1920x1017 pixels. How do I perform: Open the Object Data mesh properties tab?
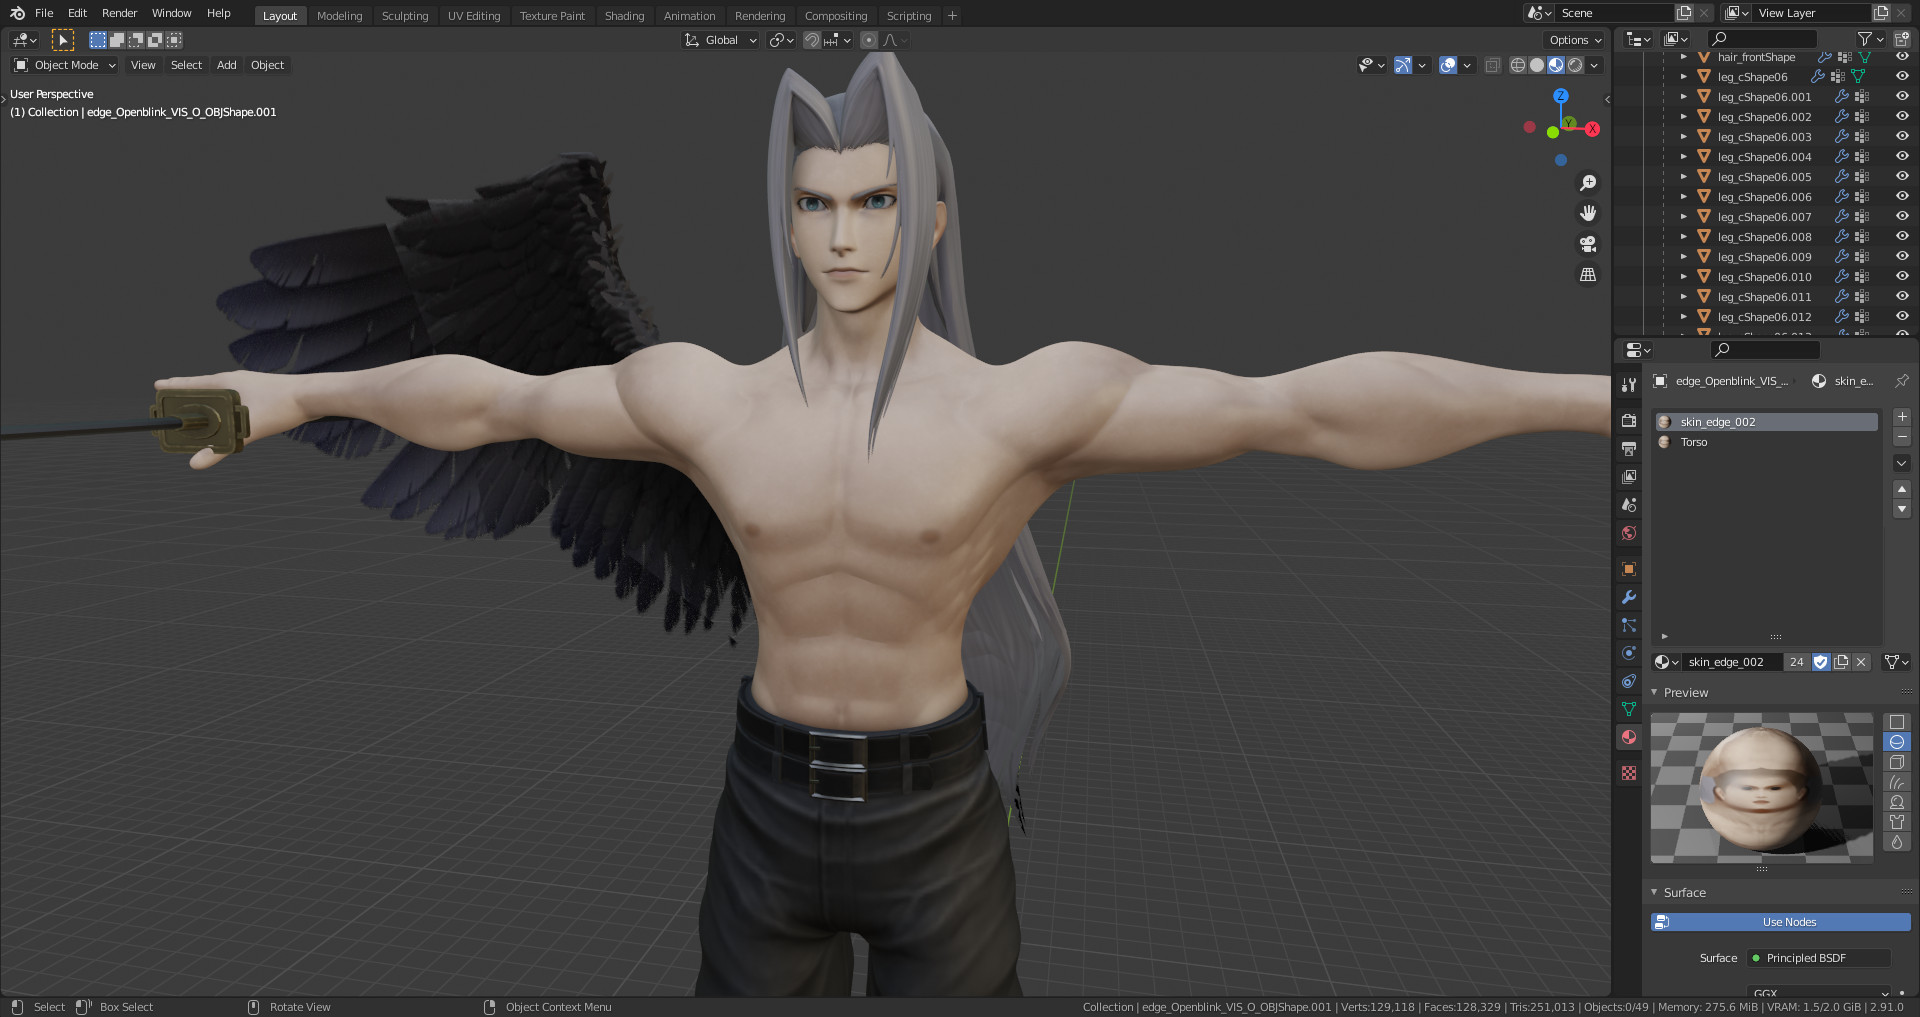(1629, 709)
